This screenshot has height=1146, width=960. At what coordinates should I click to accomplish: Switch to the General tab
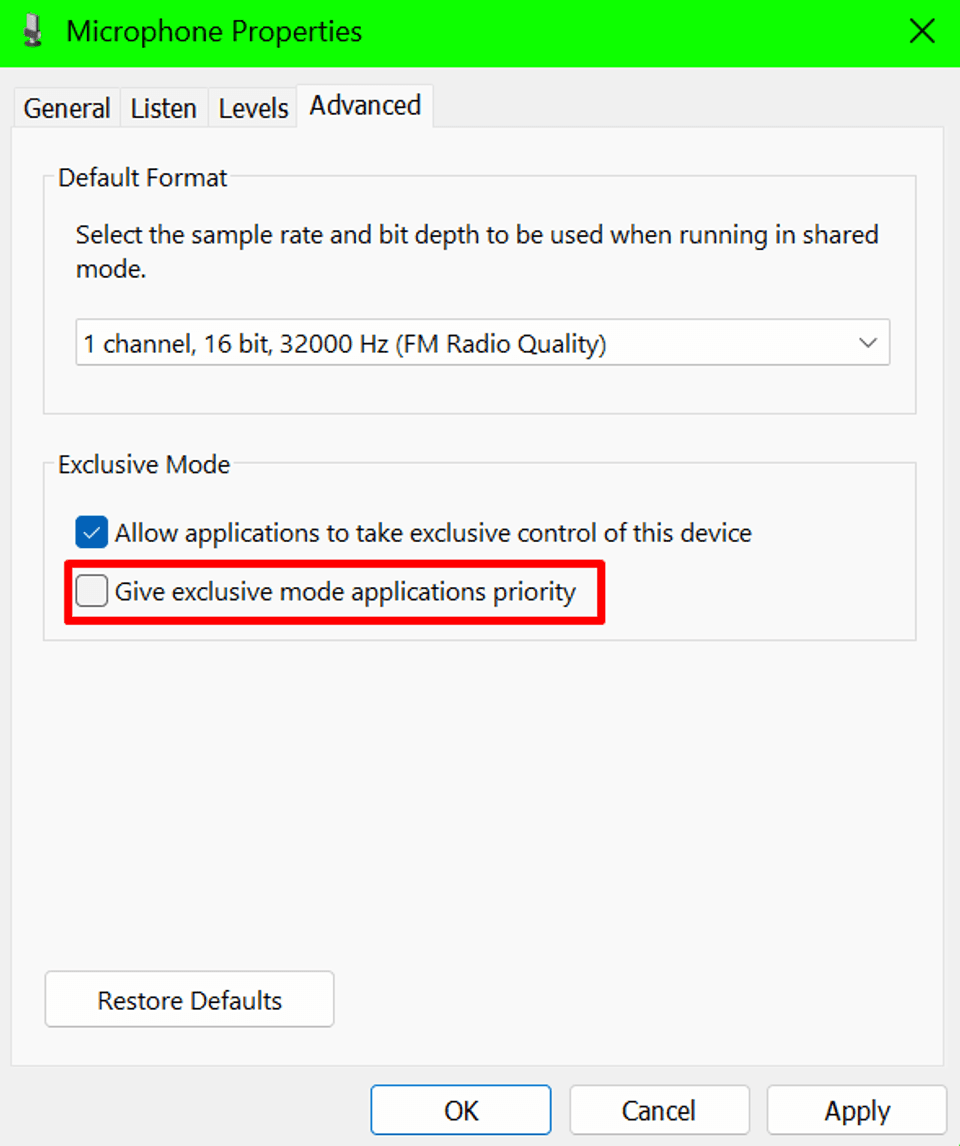(66, 108)
